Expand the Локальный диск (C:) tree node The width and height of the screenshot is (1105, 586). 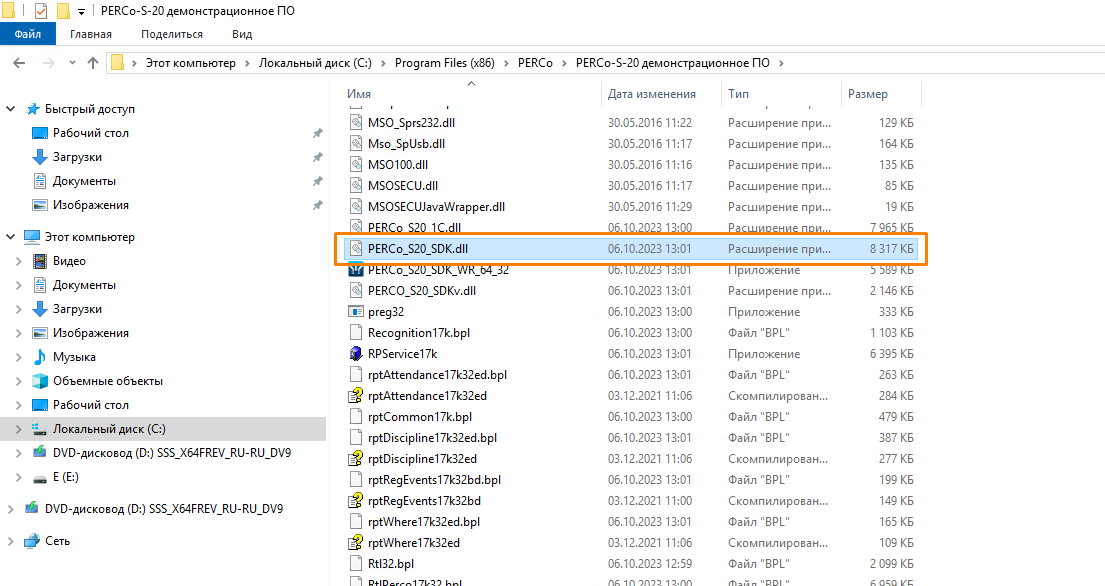[x=18, y=429]
